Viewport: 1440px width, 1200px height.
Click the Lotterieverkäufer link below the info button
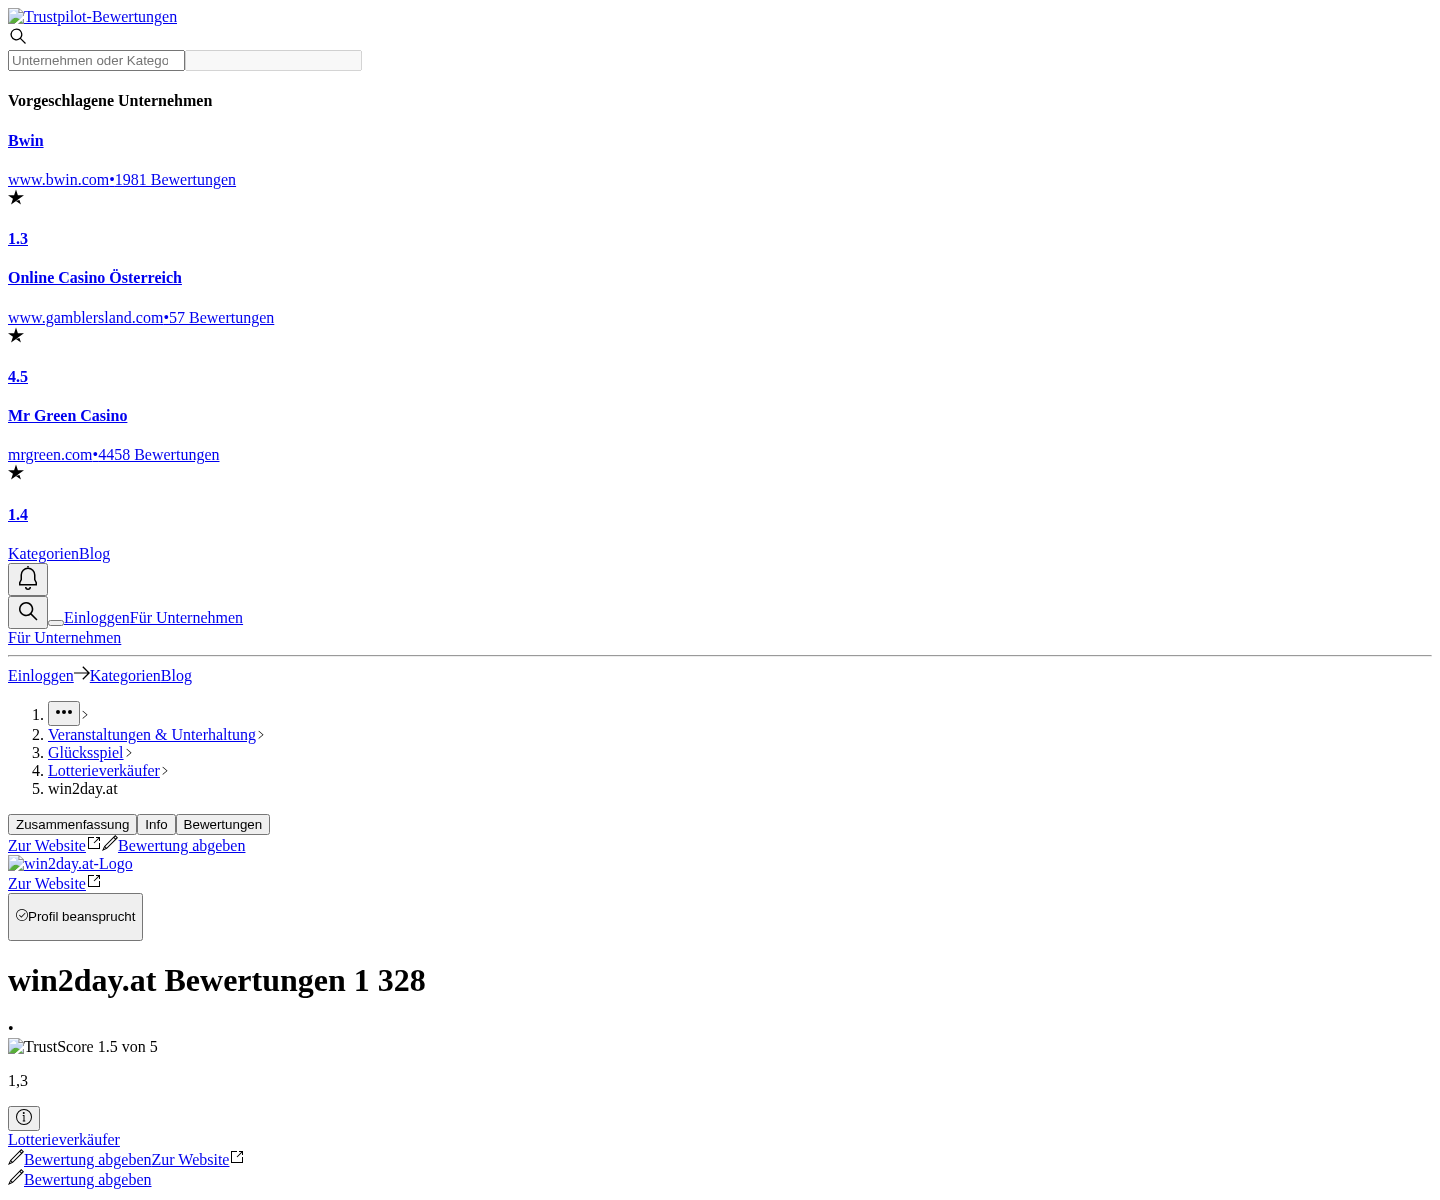coord(64,1140)
